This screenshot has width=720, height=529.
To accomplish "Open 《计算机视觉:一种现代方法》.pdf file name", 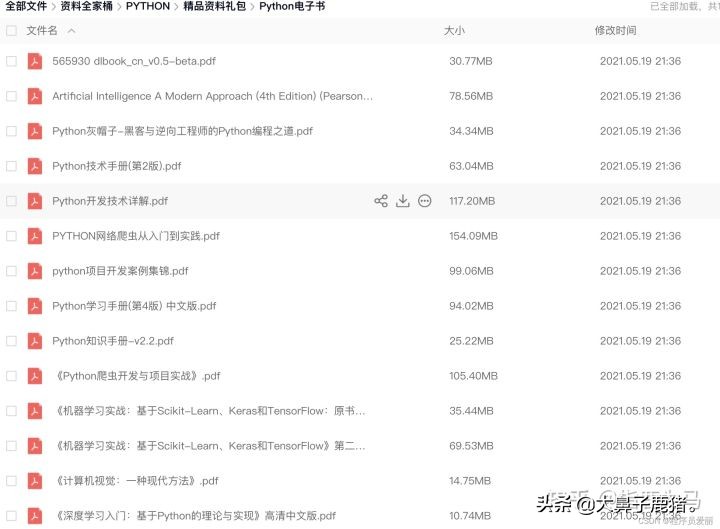I will [136, 481].
